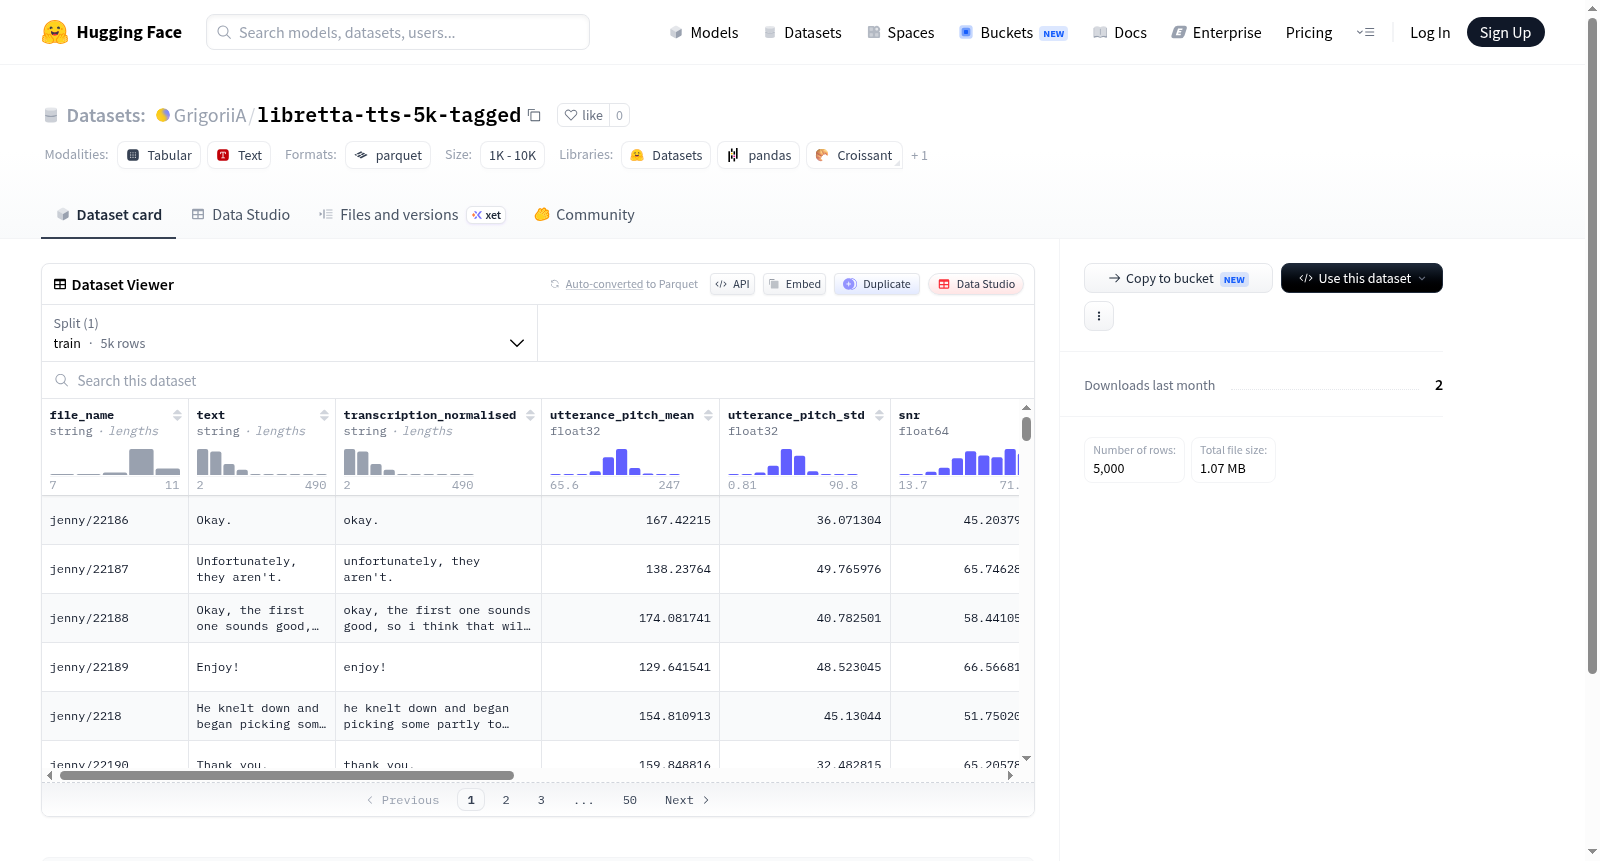Click the Sign Up button
Image resolution: width=1600 pixels, height=861 pixels.
click(1505, 32)
